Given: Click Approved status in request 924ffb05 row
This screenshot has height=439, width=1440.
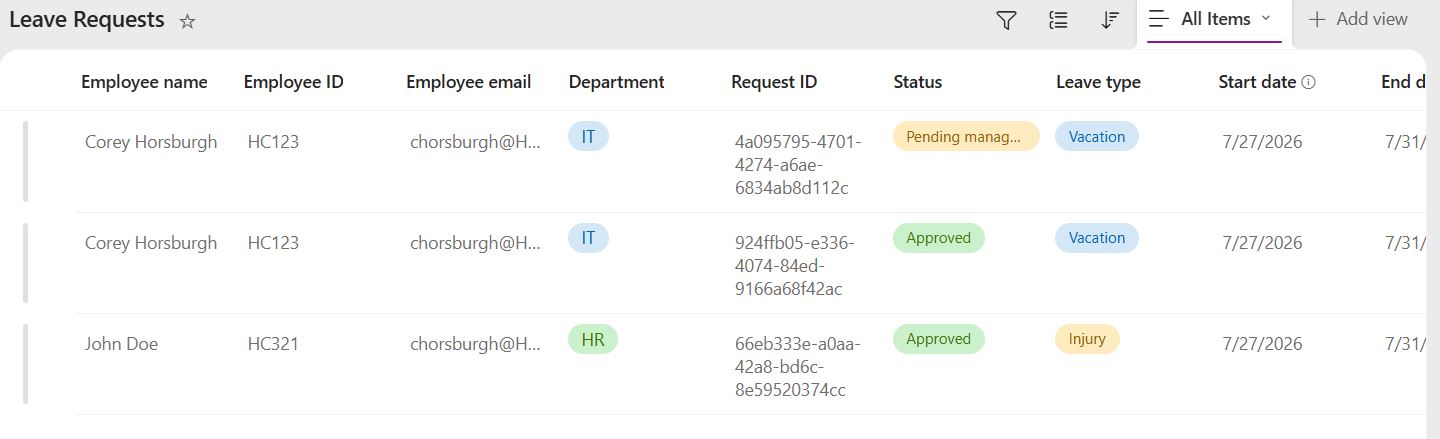Looking at the screenshot, I should 938,238.
